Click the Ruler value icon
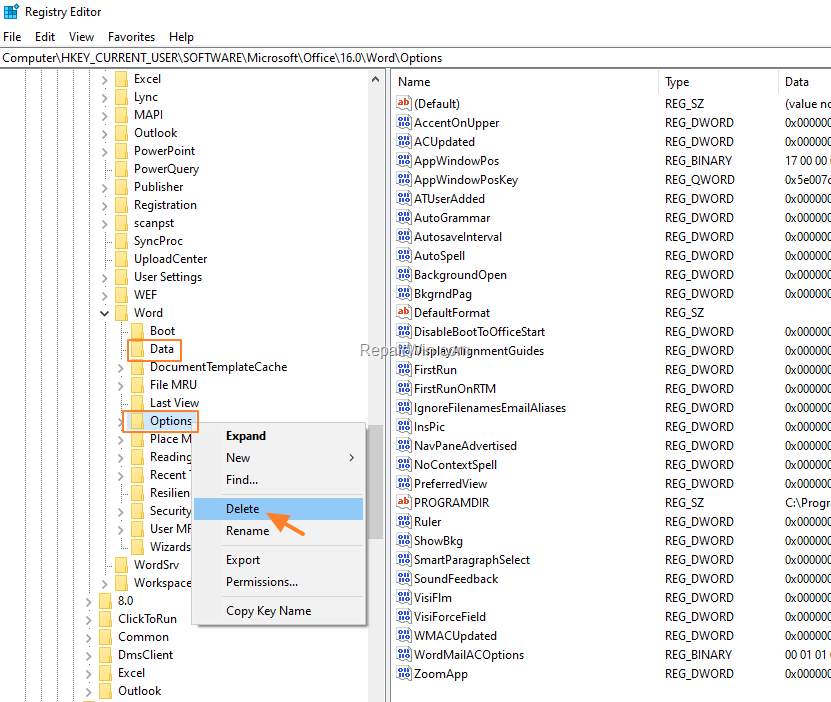The height and width of the screenshot is (702, 831). pos(404,521)
